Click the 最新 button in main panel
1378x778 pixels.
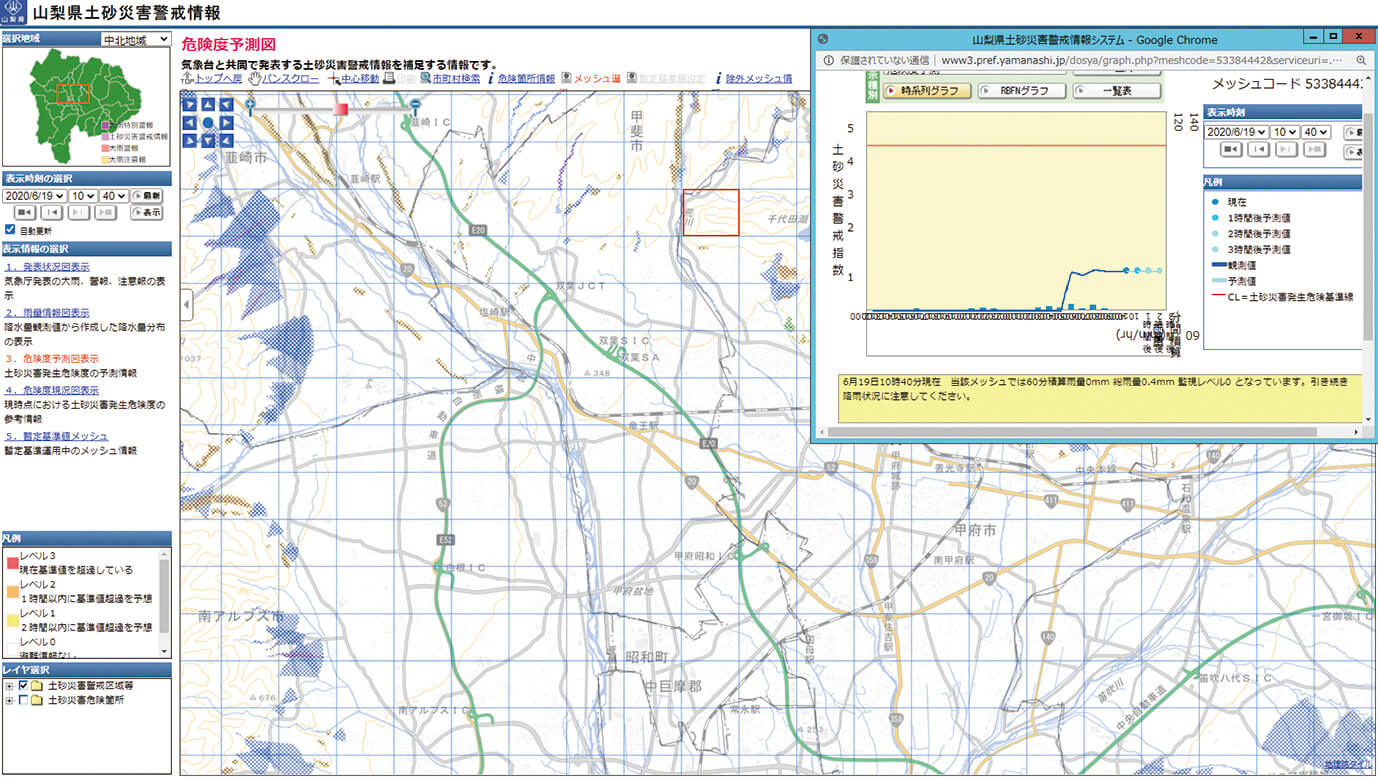point(146,196)
